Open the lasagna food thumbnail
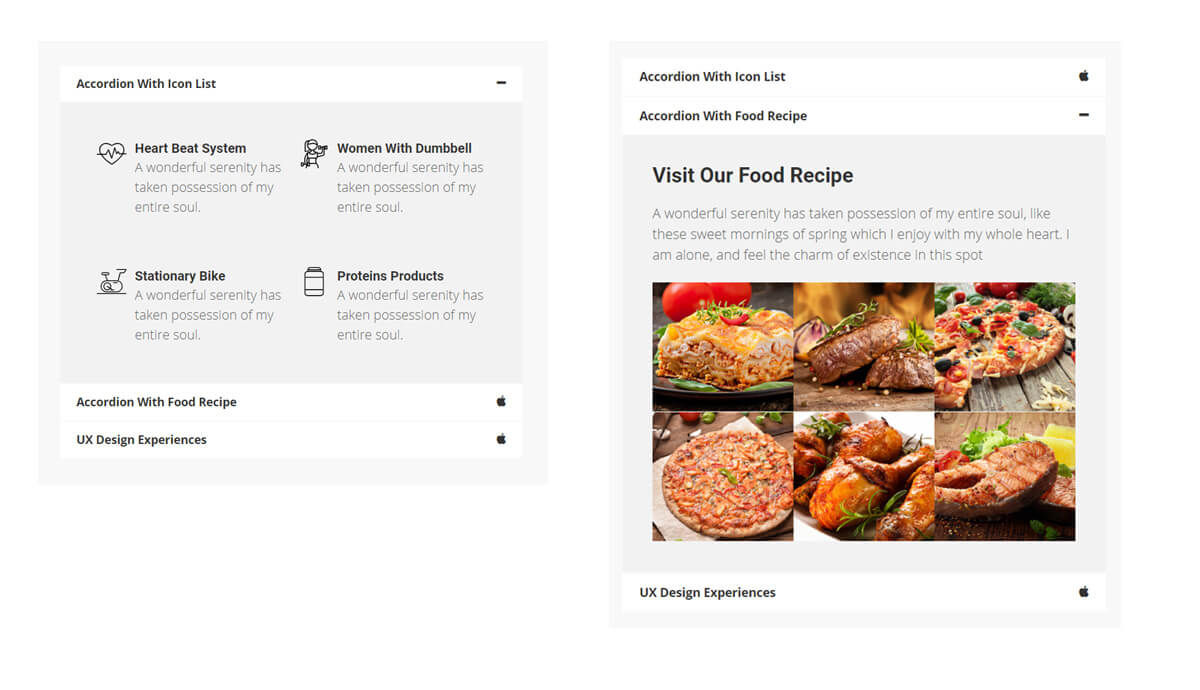Screen dimensions: 1200x690 [723, 346]
